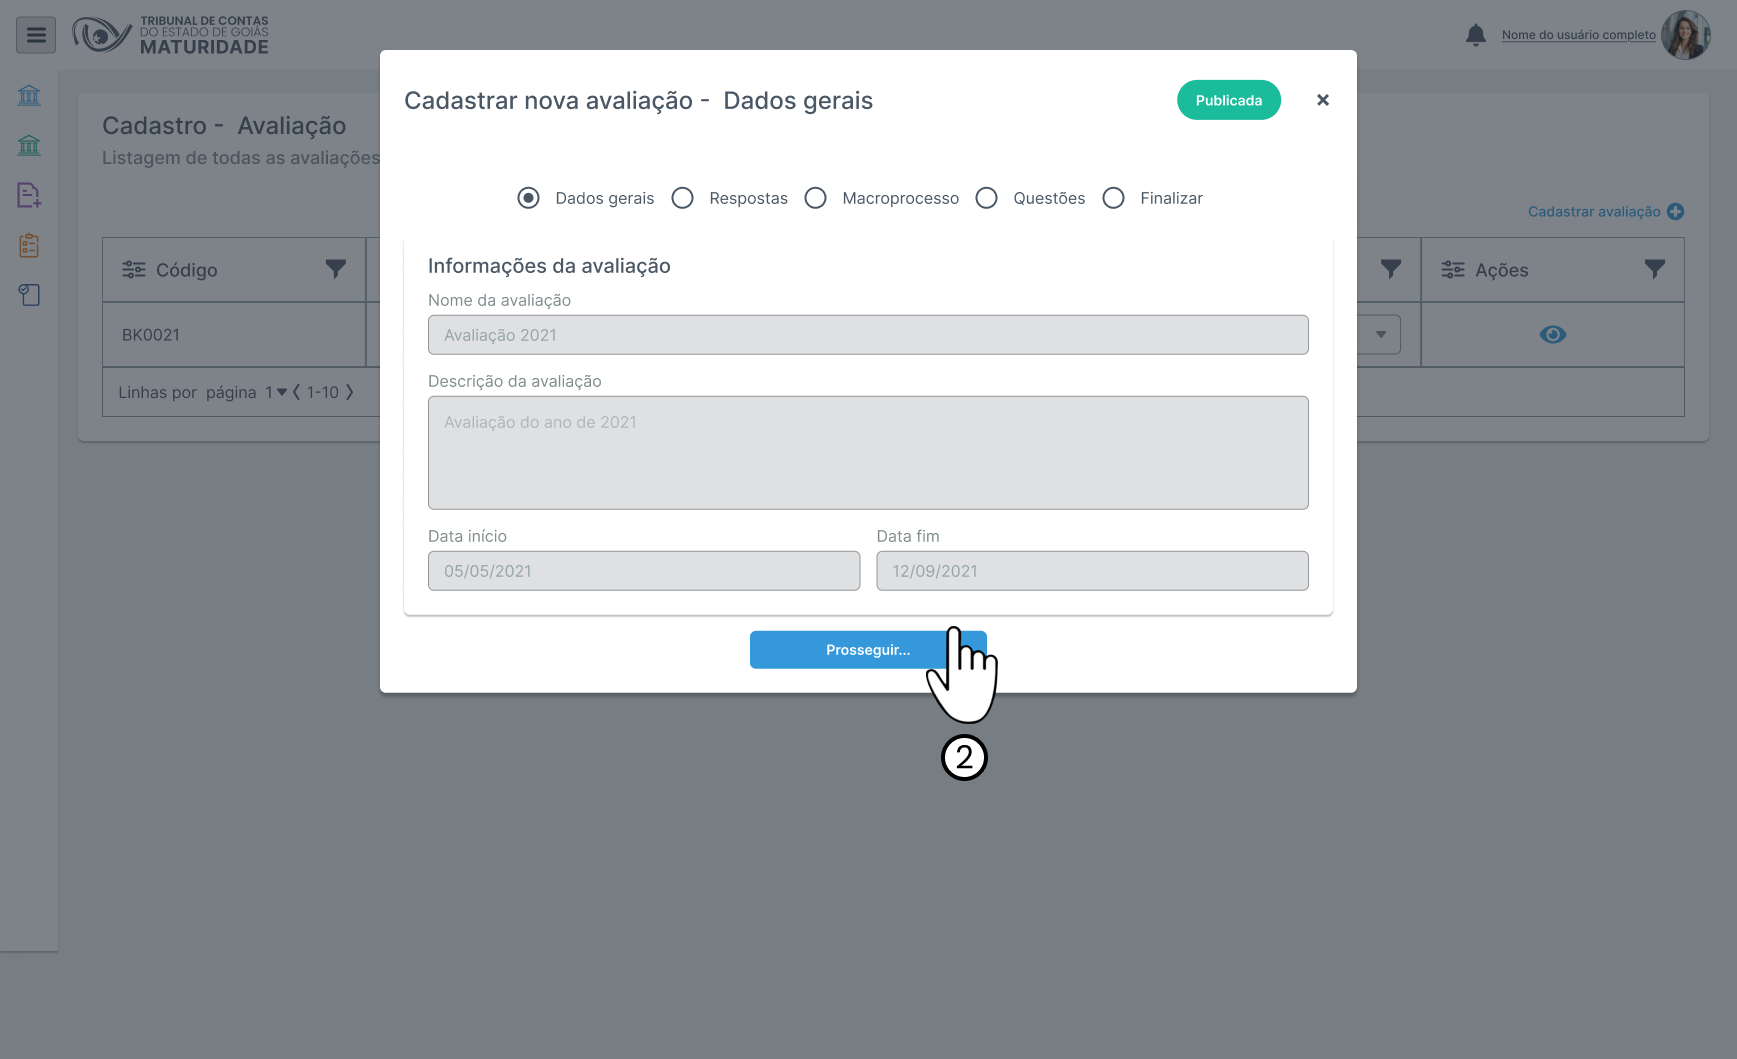This screenshot has width=1737, height=1059.
Task: Go to next table page chevron
Action: click(350, 392)
